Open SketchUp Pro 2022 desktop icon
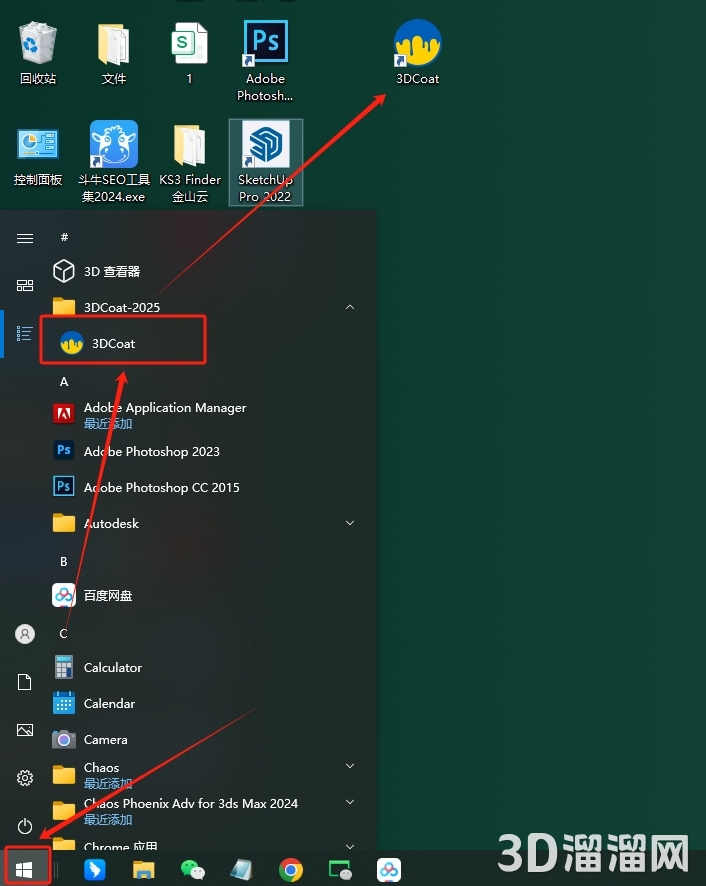This screenshot has width=706, height=886. (265, 160)
